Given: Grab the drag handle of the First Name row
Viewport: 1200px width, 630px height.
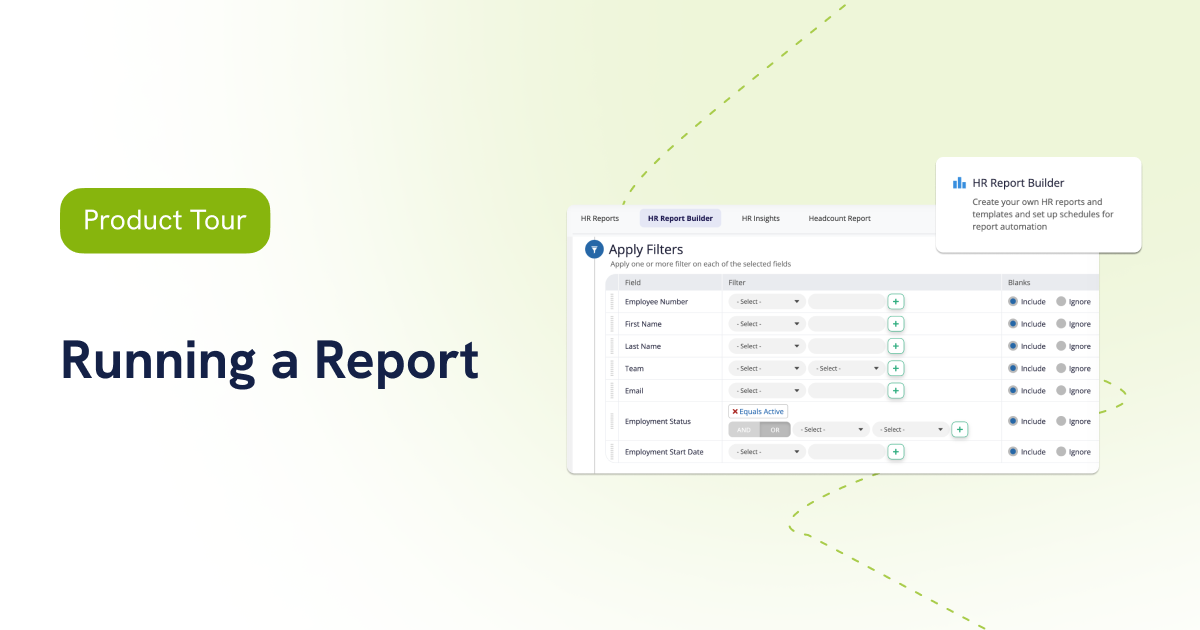Looking at the screenshot, I should click(612, 324).
